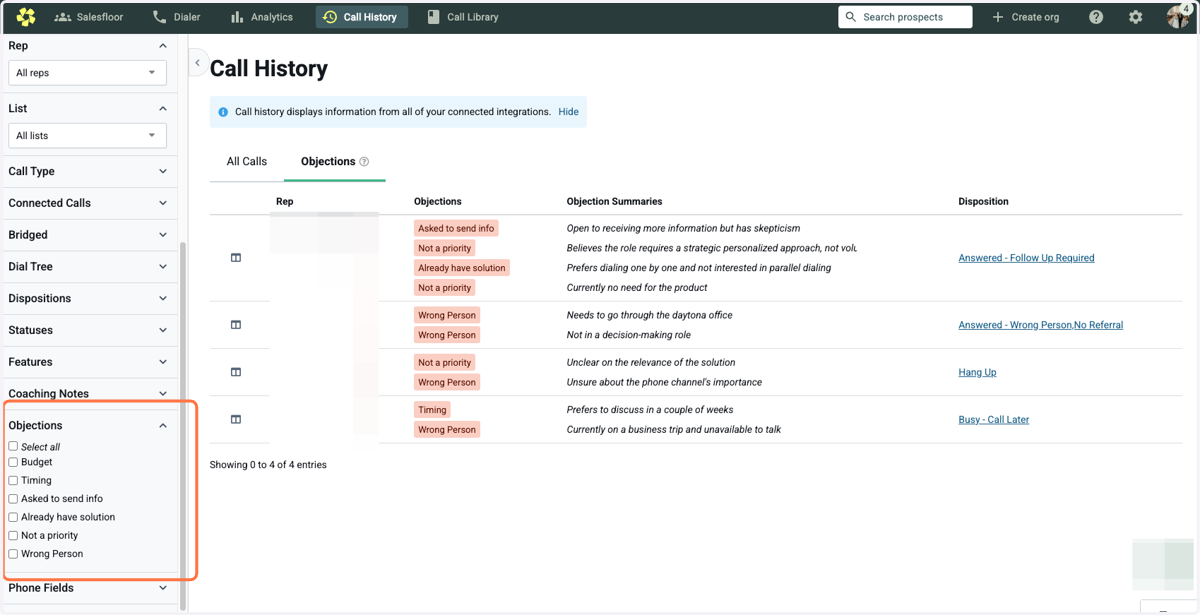Select the Call History nav item

[360, 17]
